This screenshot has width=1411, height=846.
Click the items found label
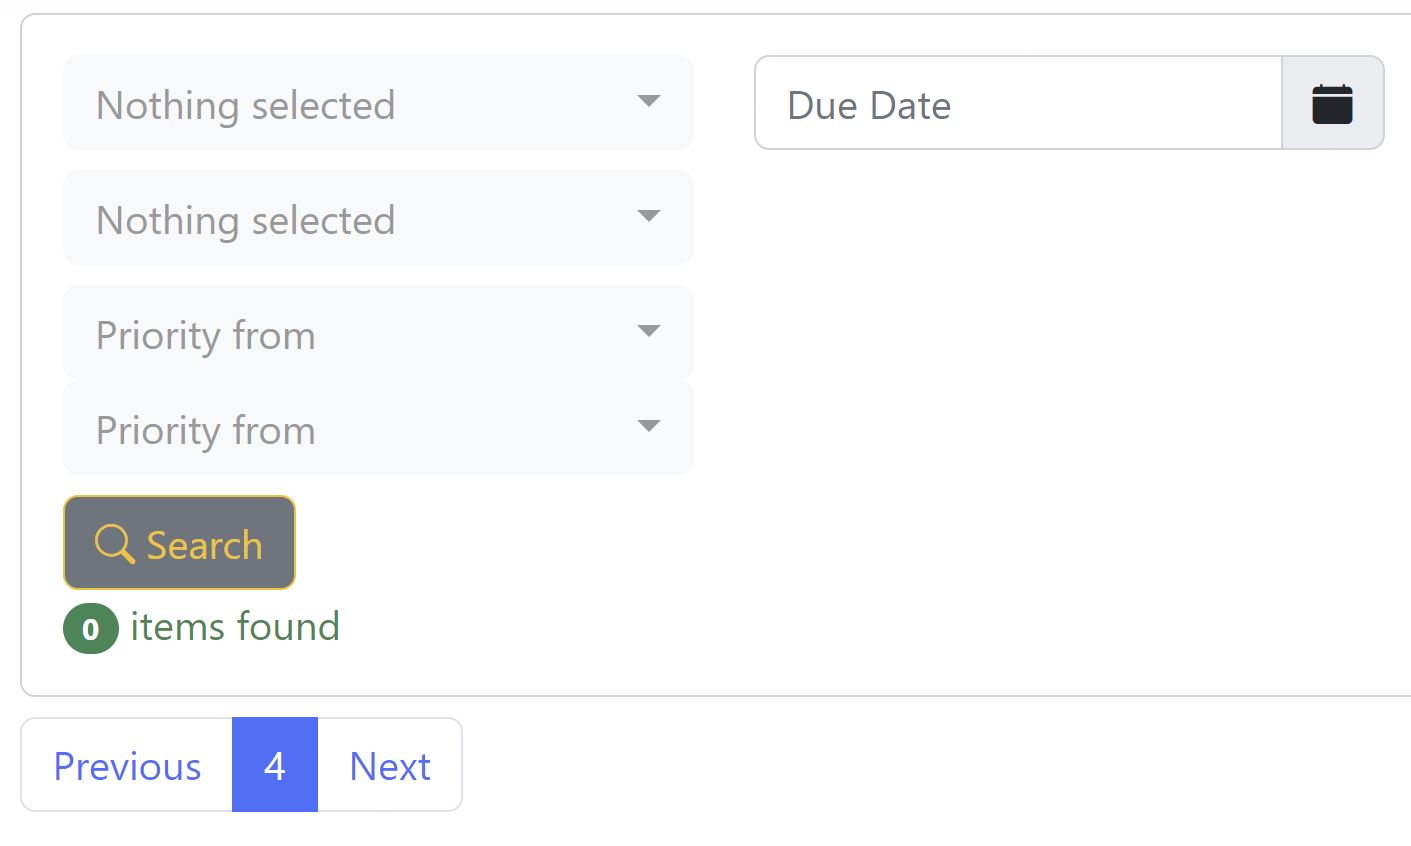235,627
